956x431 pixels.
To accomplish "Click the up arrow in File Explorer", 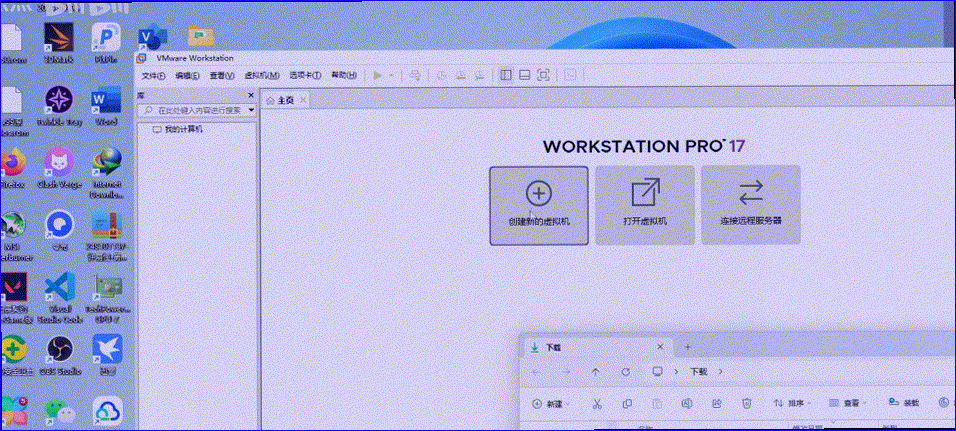I will (x=596, y=372).
